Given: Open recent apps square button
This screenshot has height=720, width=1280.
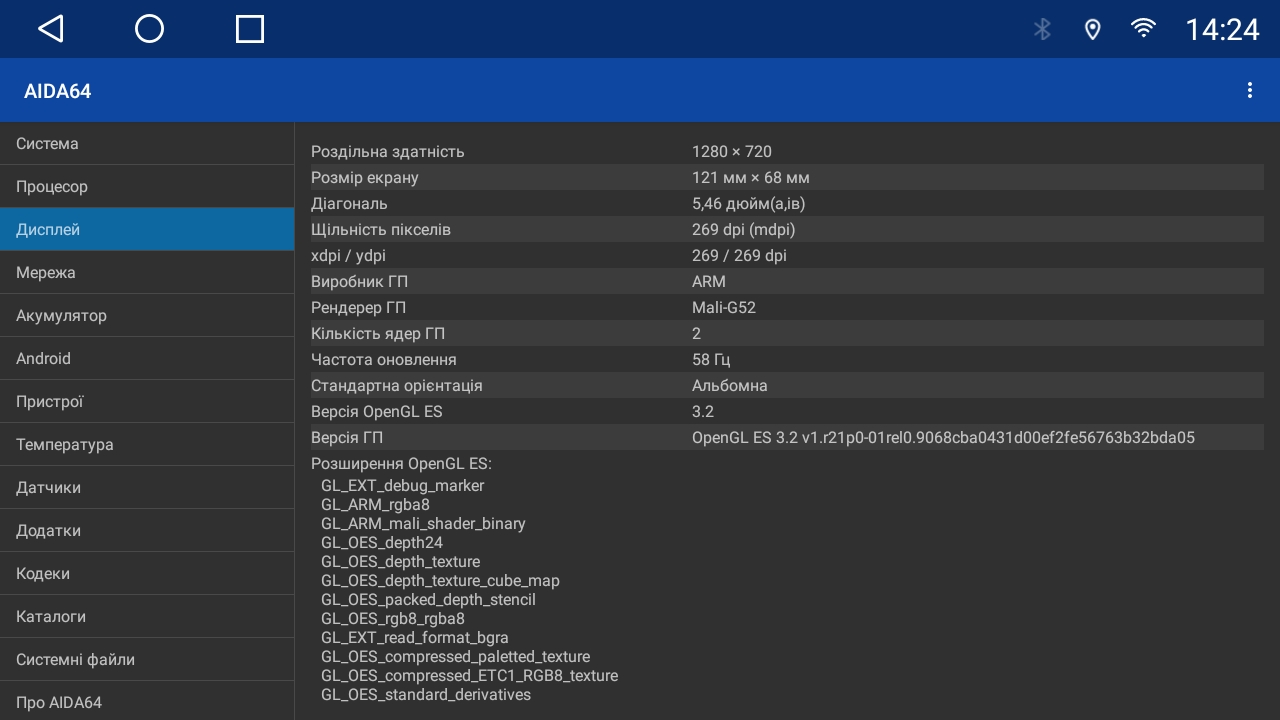Looking at the screenshot, I should pyautogui.click(x=250, y=29).
